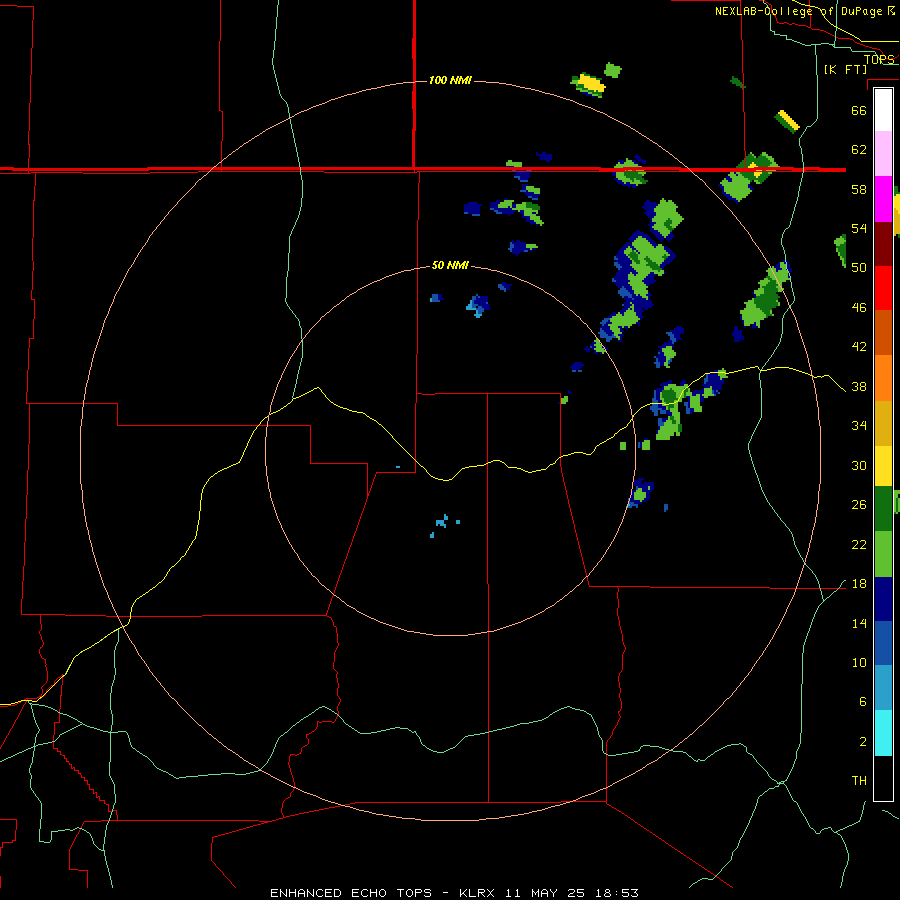The width and height of the screenshot is (900, 900).
Task: Click the medium blue legend swatch
Action: (883, 643)
